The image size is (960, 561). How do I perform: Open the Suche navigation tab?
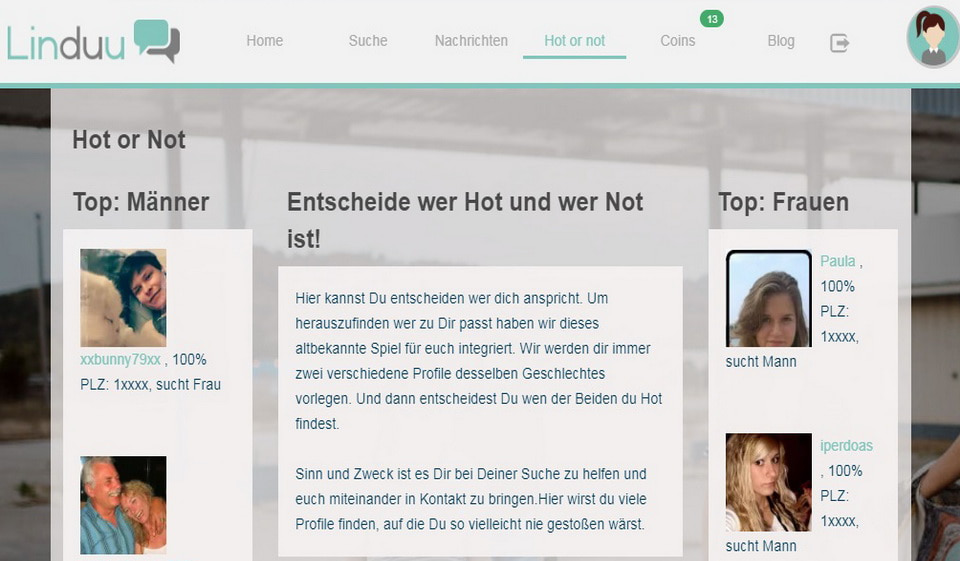tap(368, 41)
